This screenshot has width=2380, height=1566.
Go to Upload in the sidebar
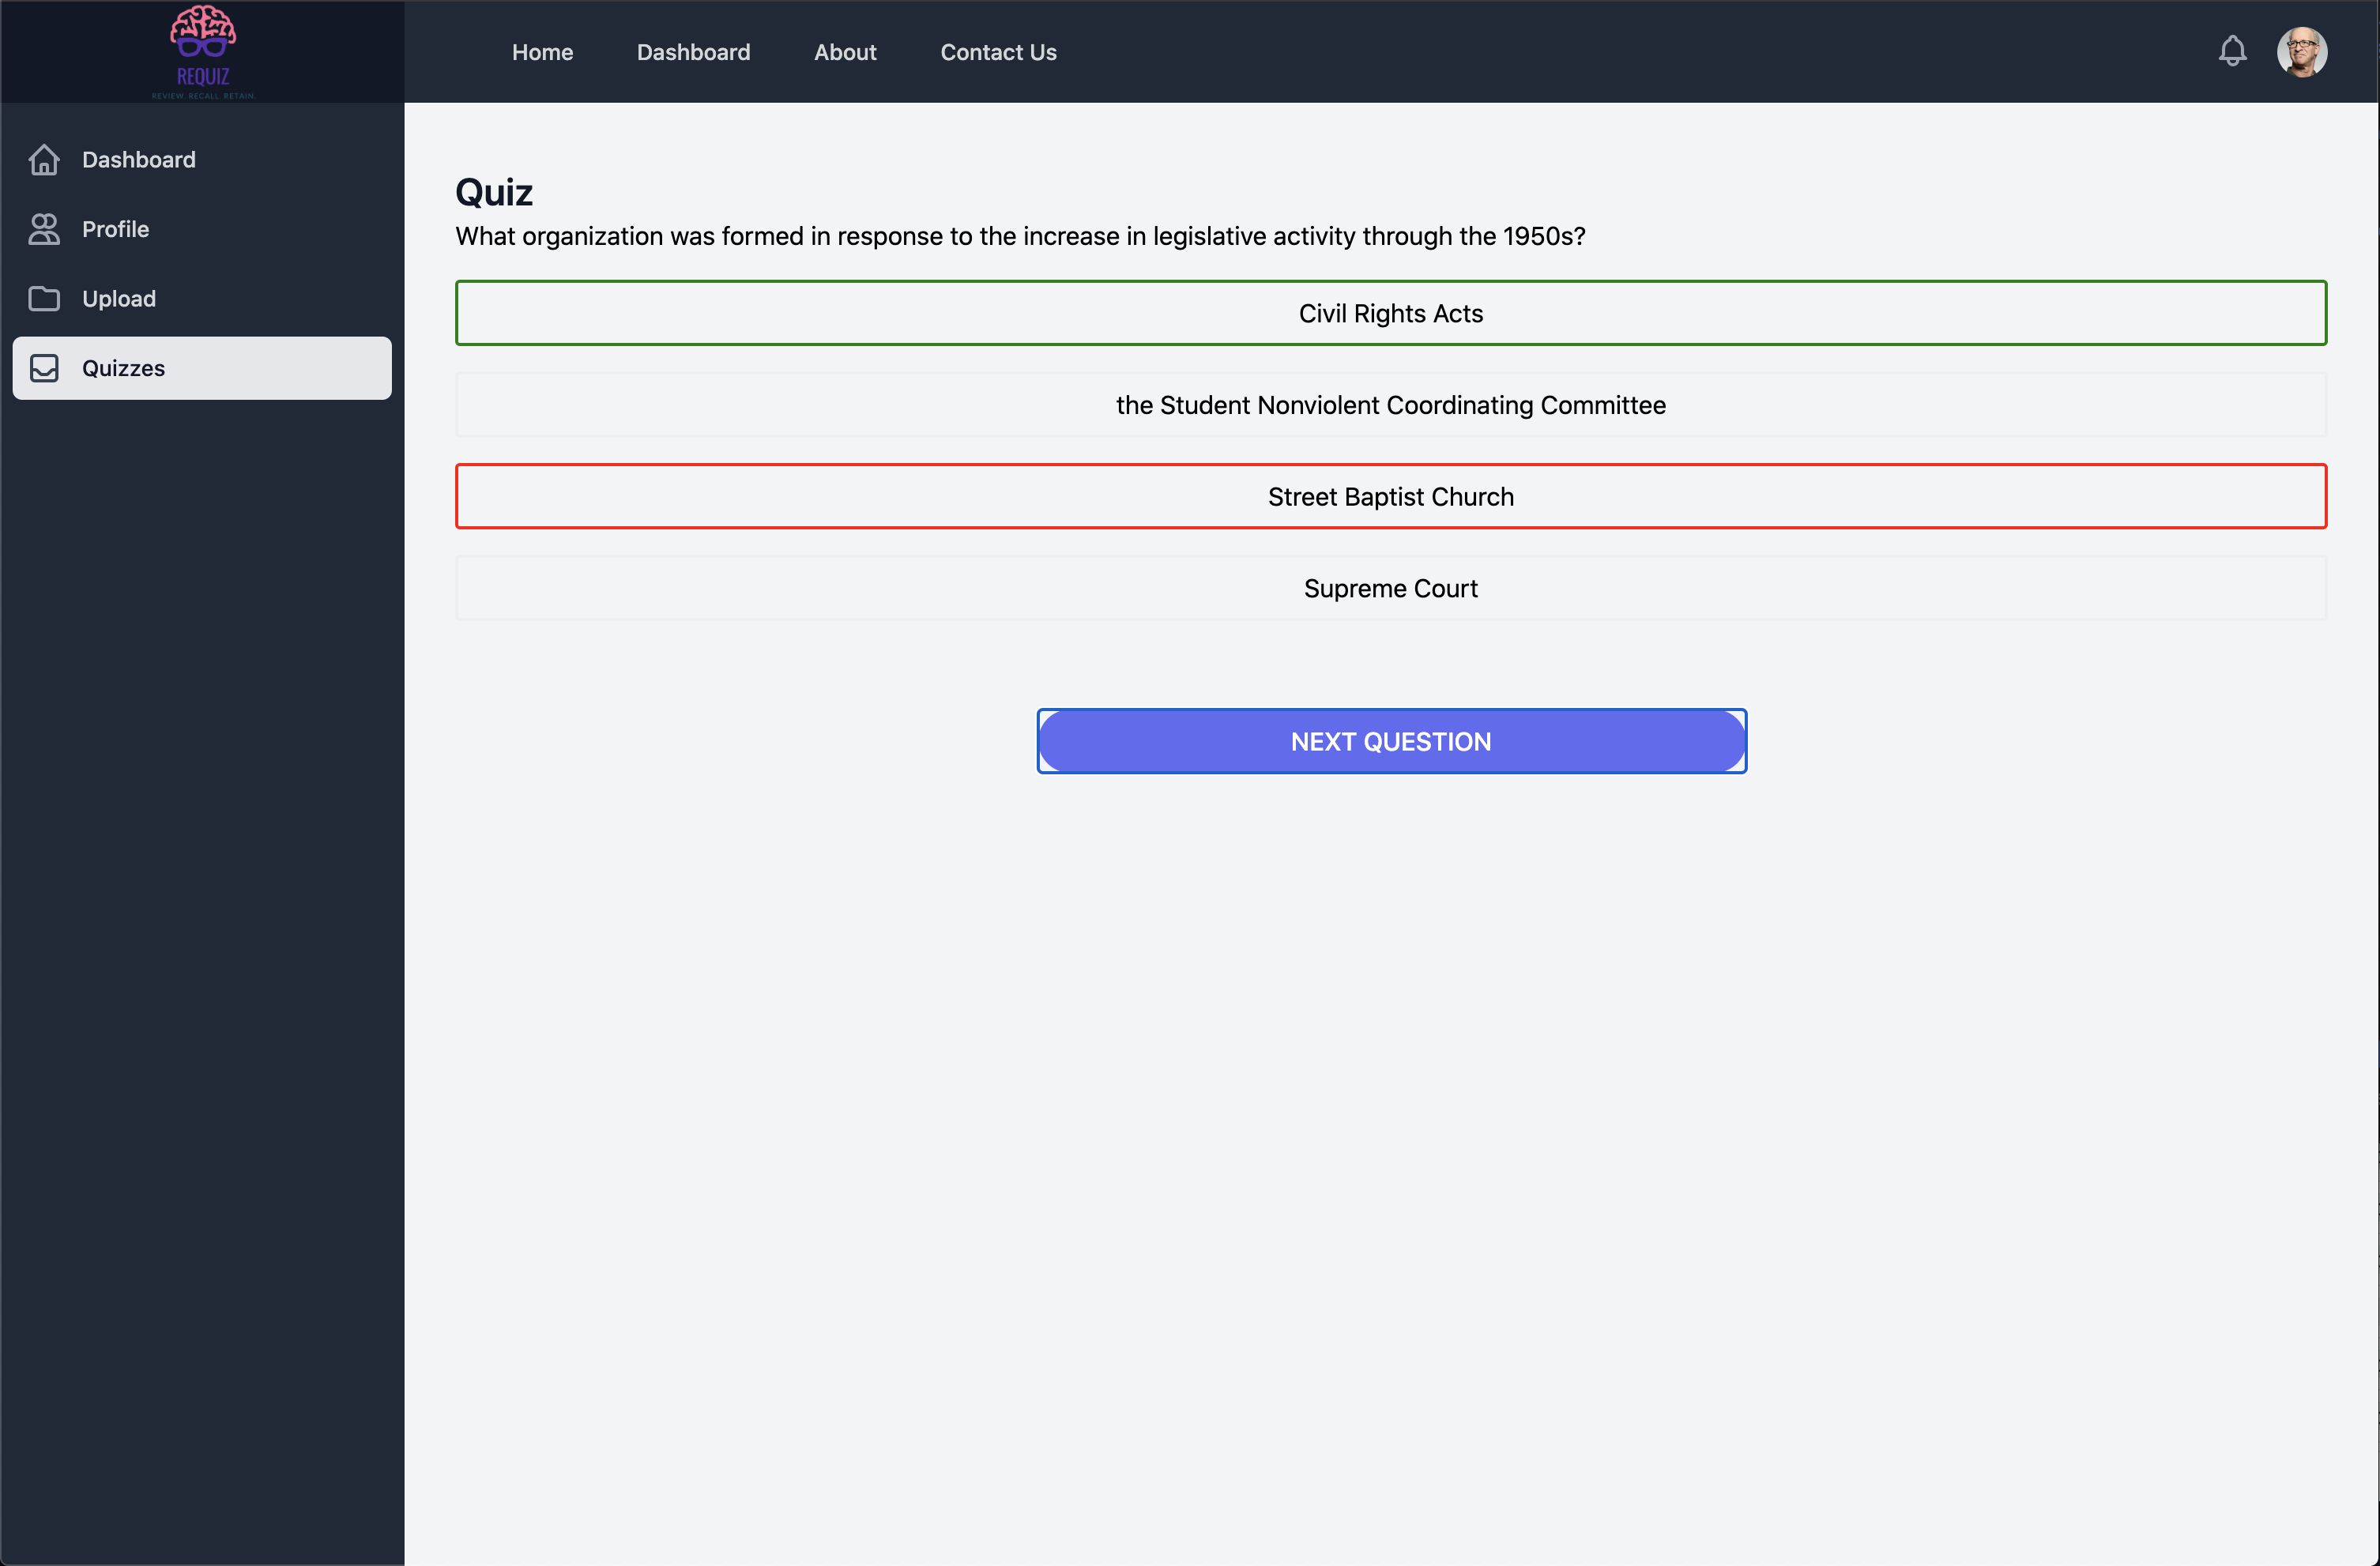coord(119,299)
